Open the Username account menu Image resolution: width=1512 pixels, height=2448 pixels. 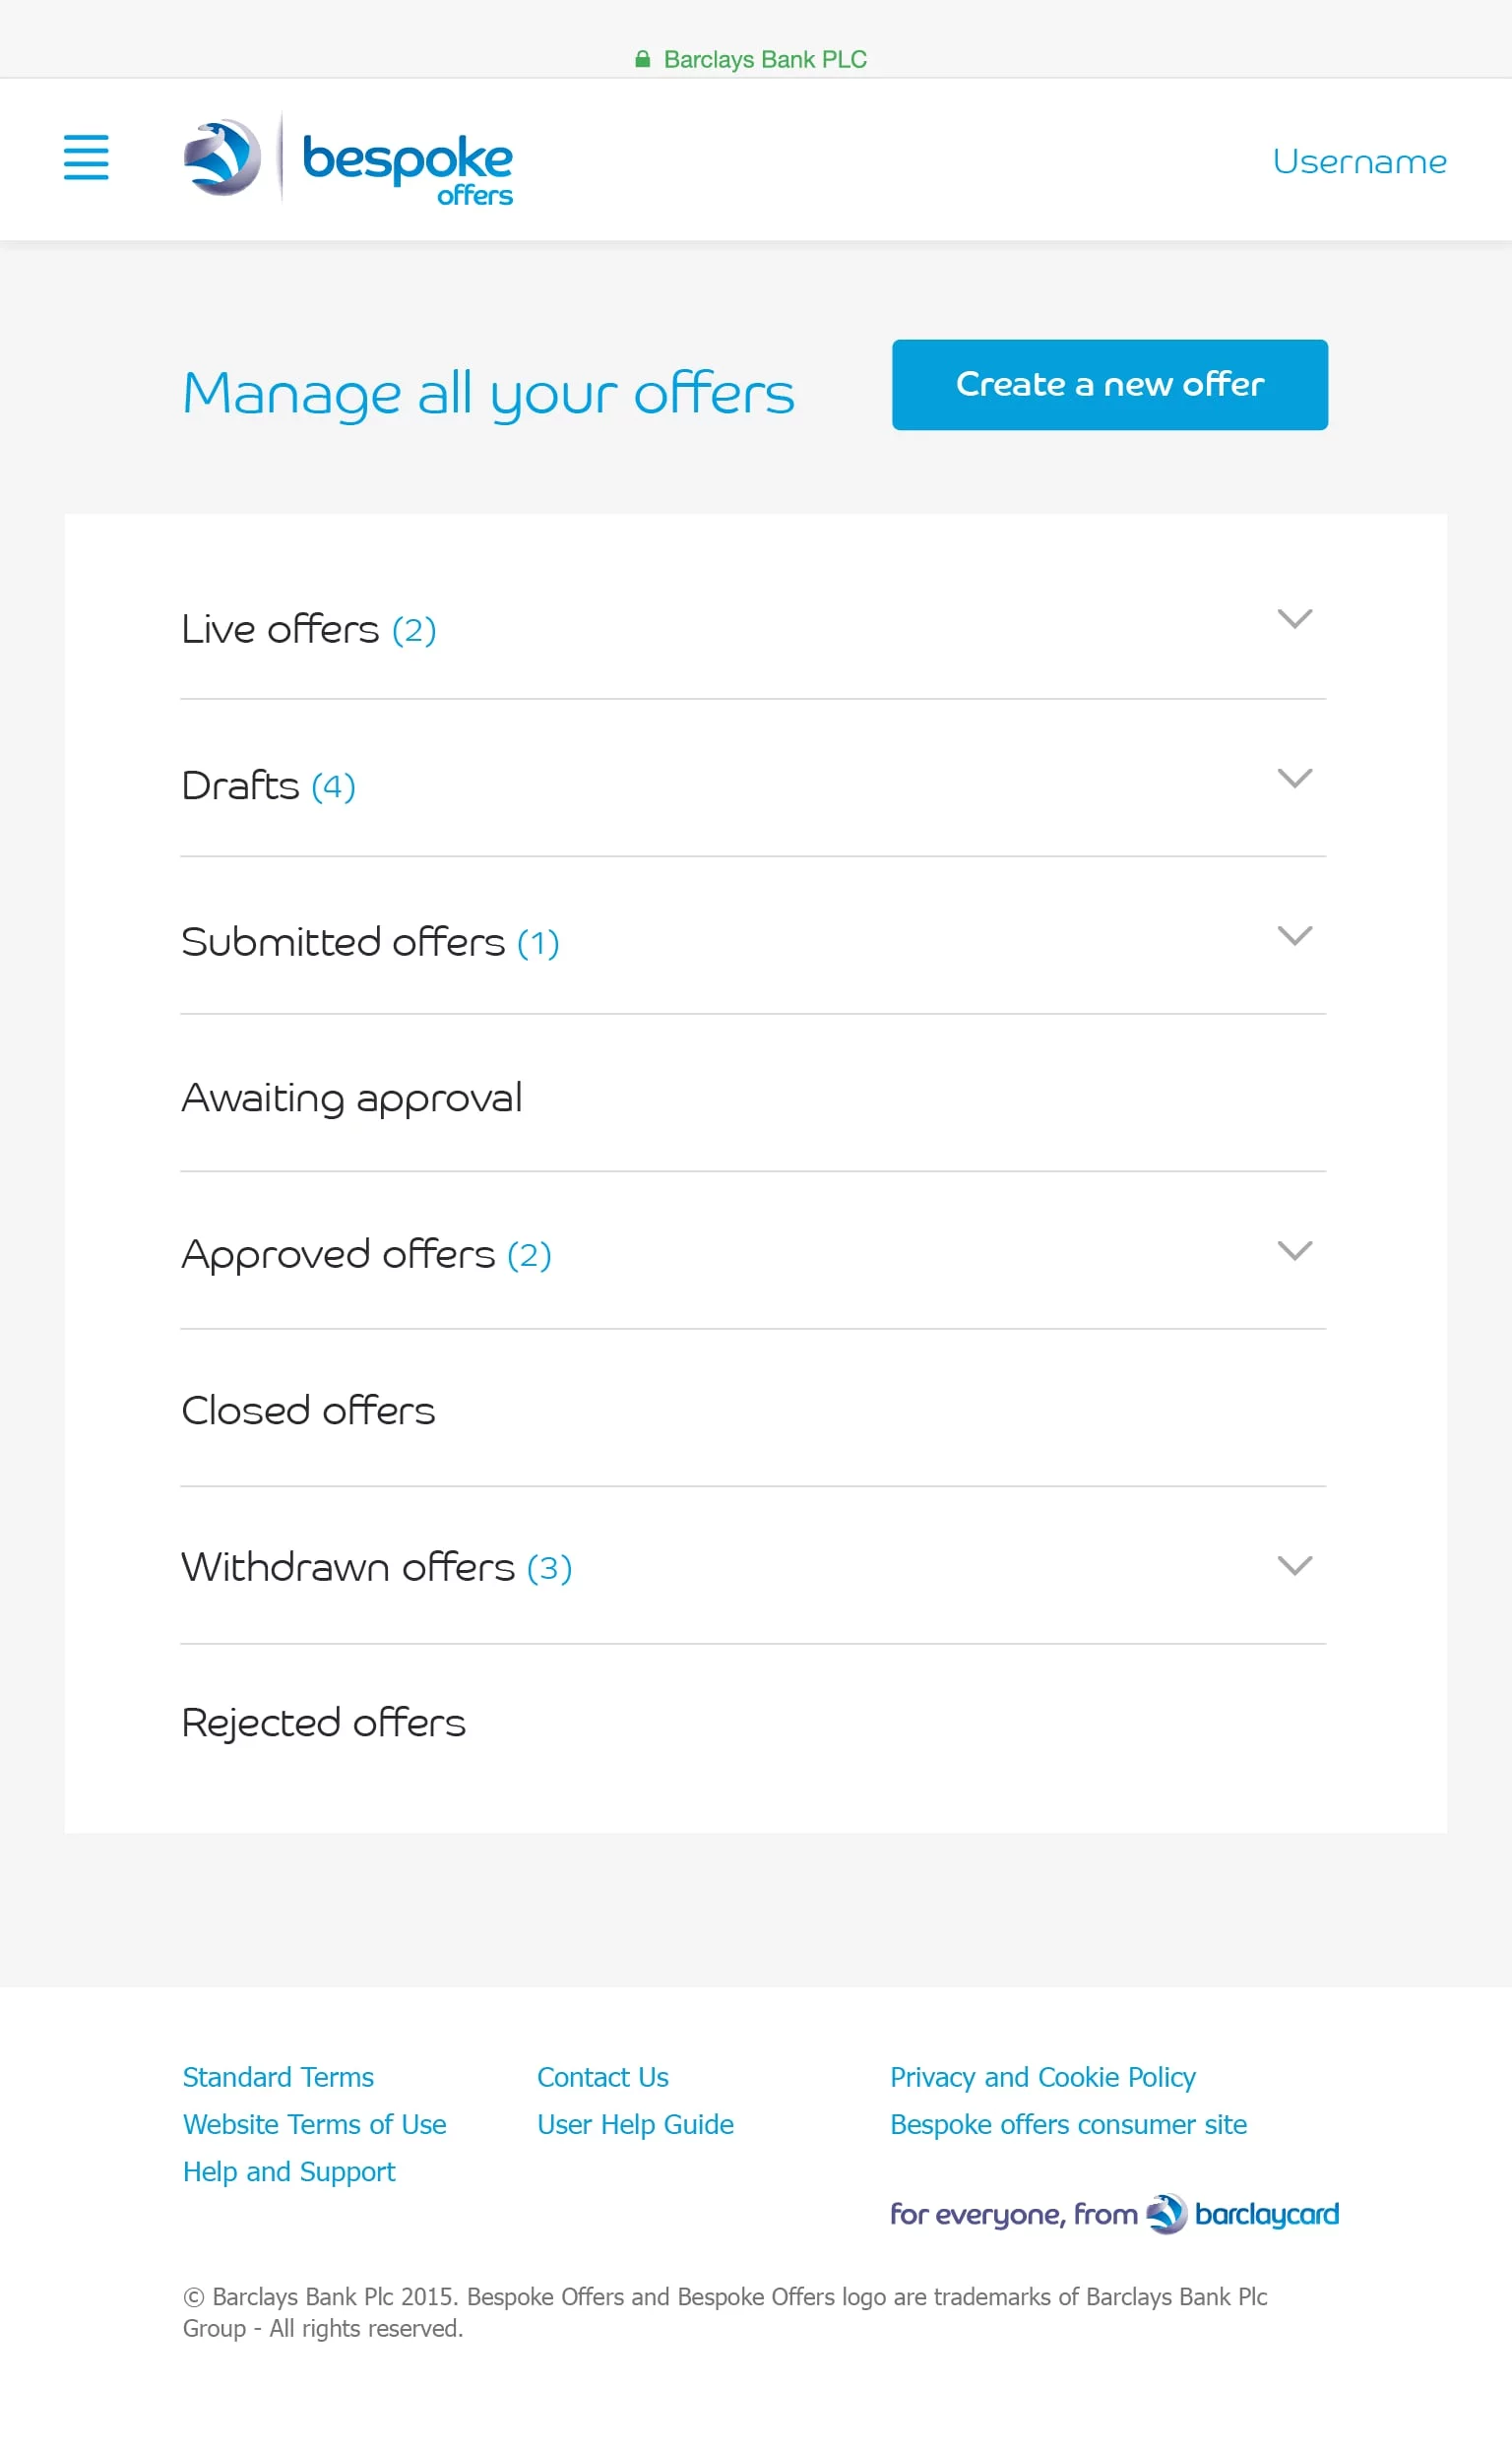tap(1359, 162)
